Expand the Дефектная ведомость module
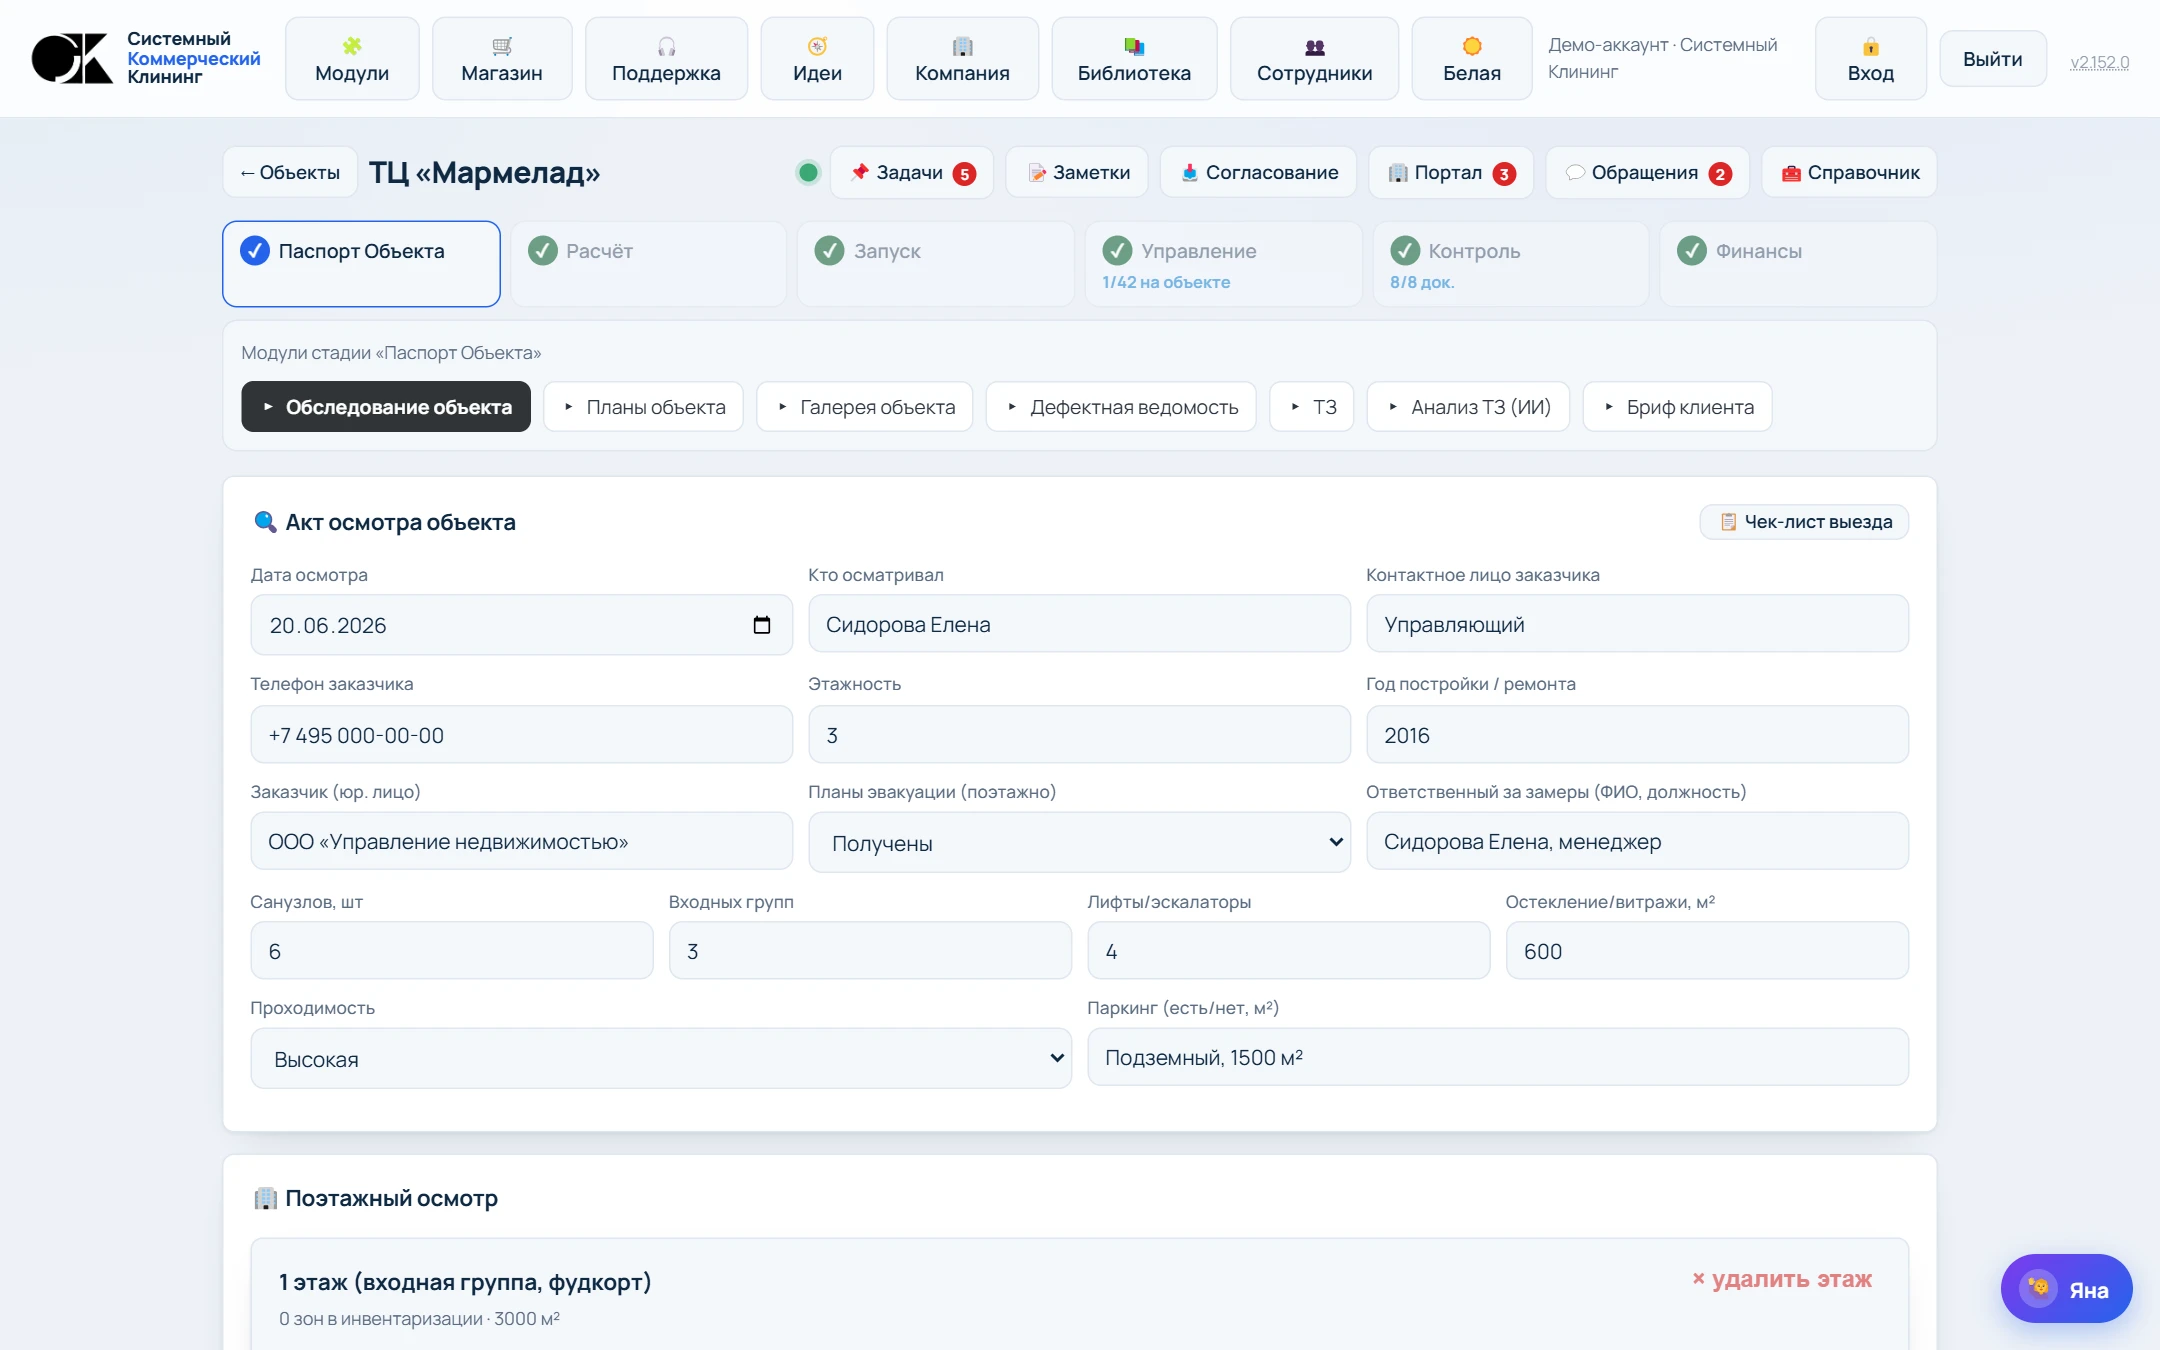Screen dimensions: 2160x1350 tap(1121, 407)
